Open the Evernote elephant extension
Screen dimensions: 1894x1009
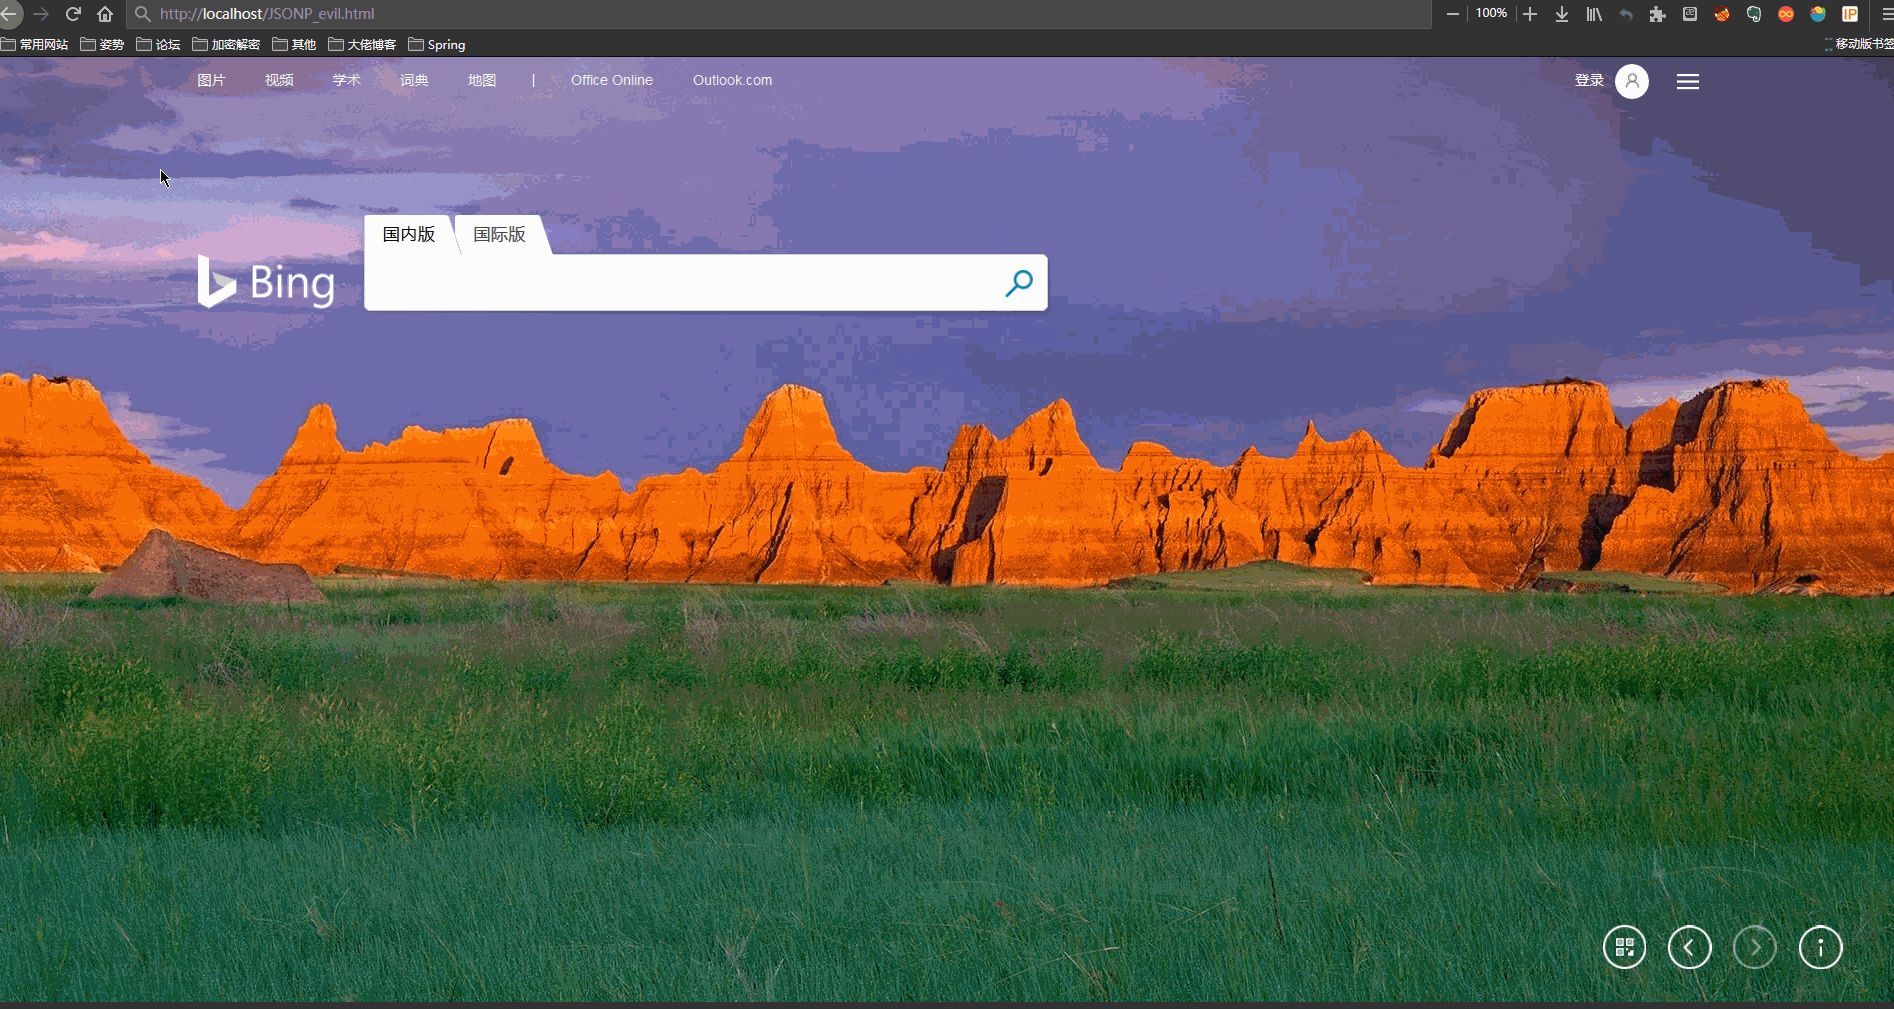(1754, 14)
